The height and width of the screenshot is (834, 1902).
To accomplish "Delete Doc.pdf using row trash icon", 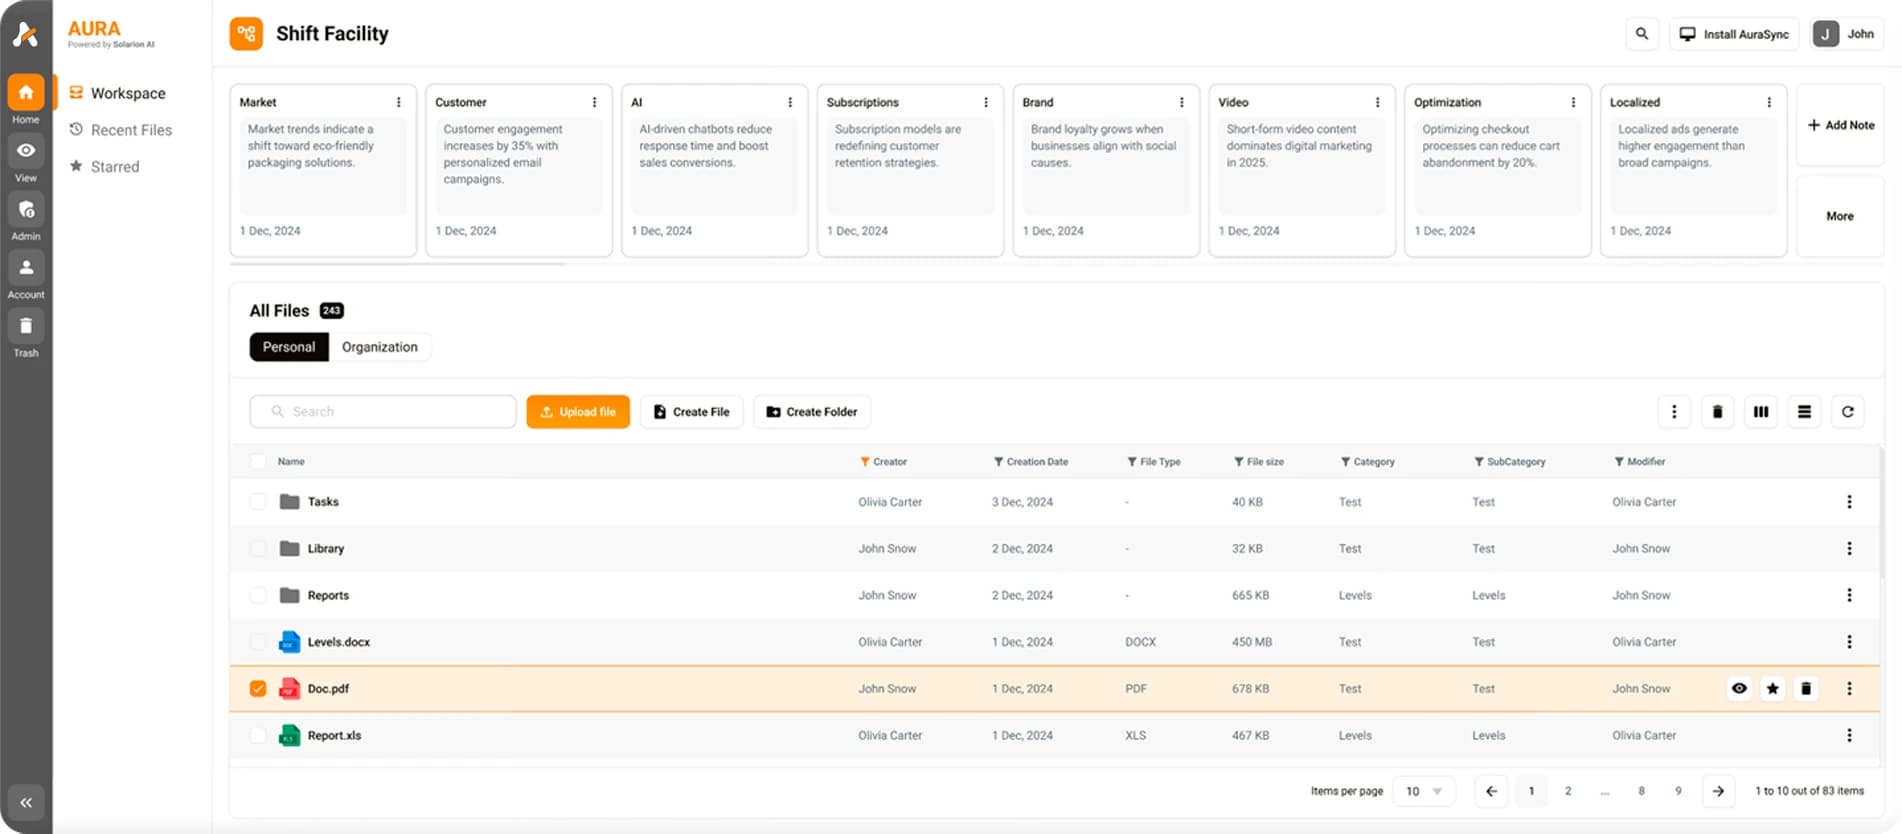I will tap(1805, 689).
